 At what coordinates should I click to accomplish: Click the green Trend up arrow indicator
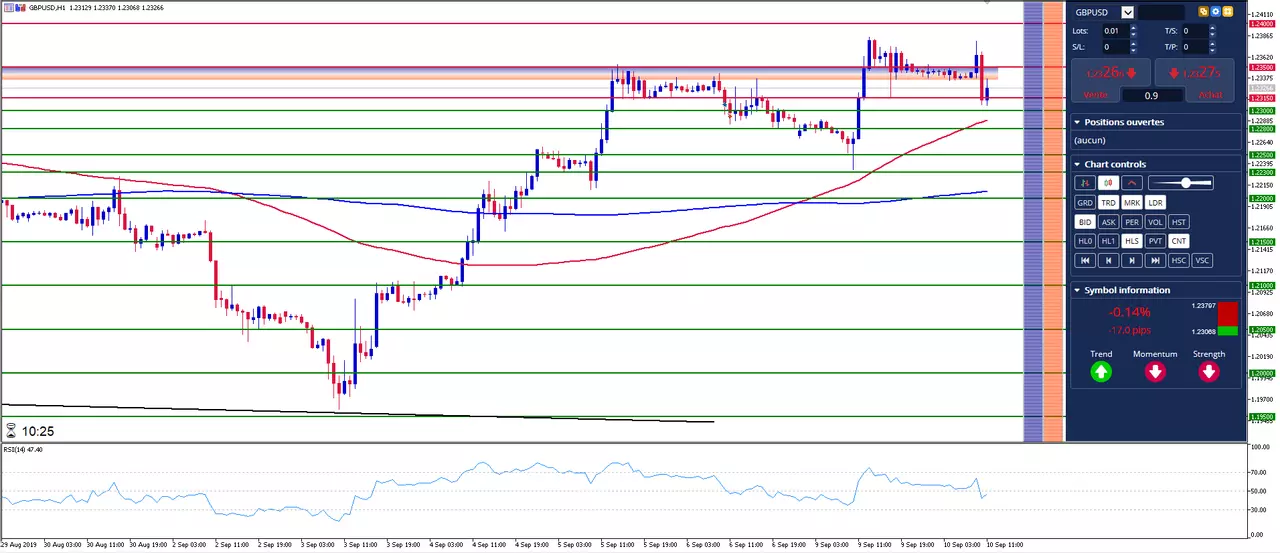pyautogui.click(x=1101, y=372)
